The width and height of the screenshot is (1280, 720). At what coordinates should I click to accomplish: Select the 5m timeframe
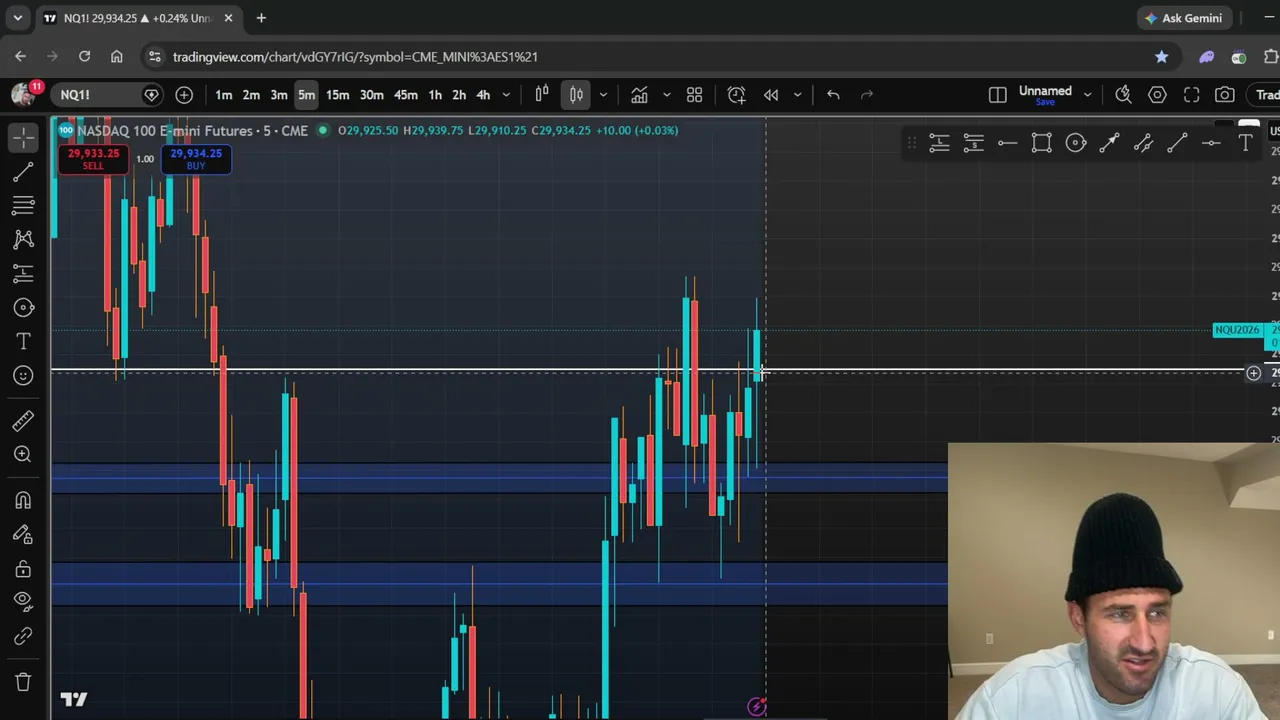click(x=306, y=95)
